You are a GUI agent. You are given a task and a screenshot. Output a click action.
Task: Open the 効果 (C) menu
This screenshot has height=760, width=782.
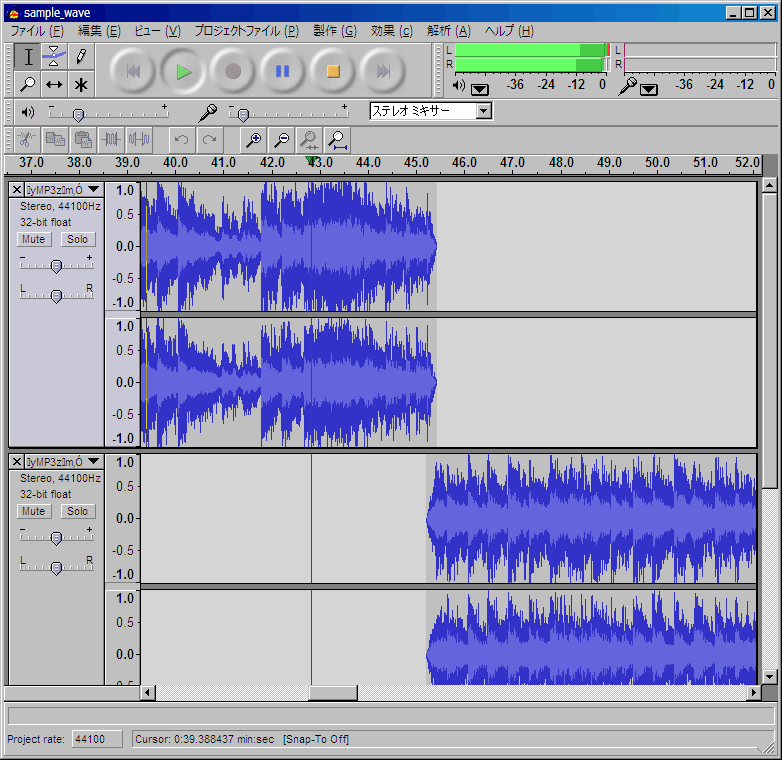(x=391, y=31)
